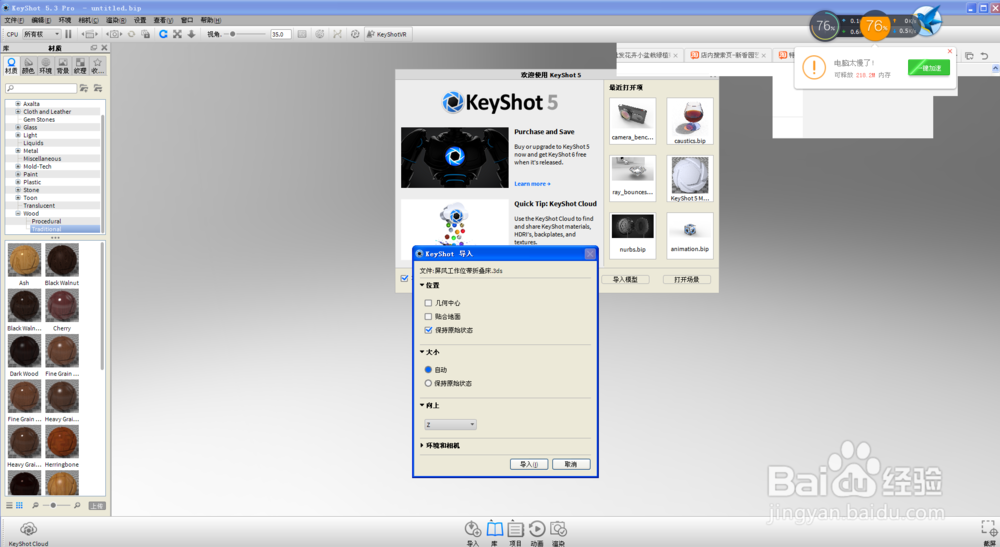Image resolution: width=1000 pixels, height=547 pixels.
Task: Switch library to Textures (纹理) icon tab
Action: click(80, 65)
